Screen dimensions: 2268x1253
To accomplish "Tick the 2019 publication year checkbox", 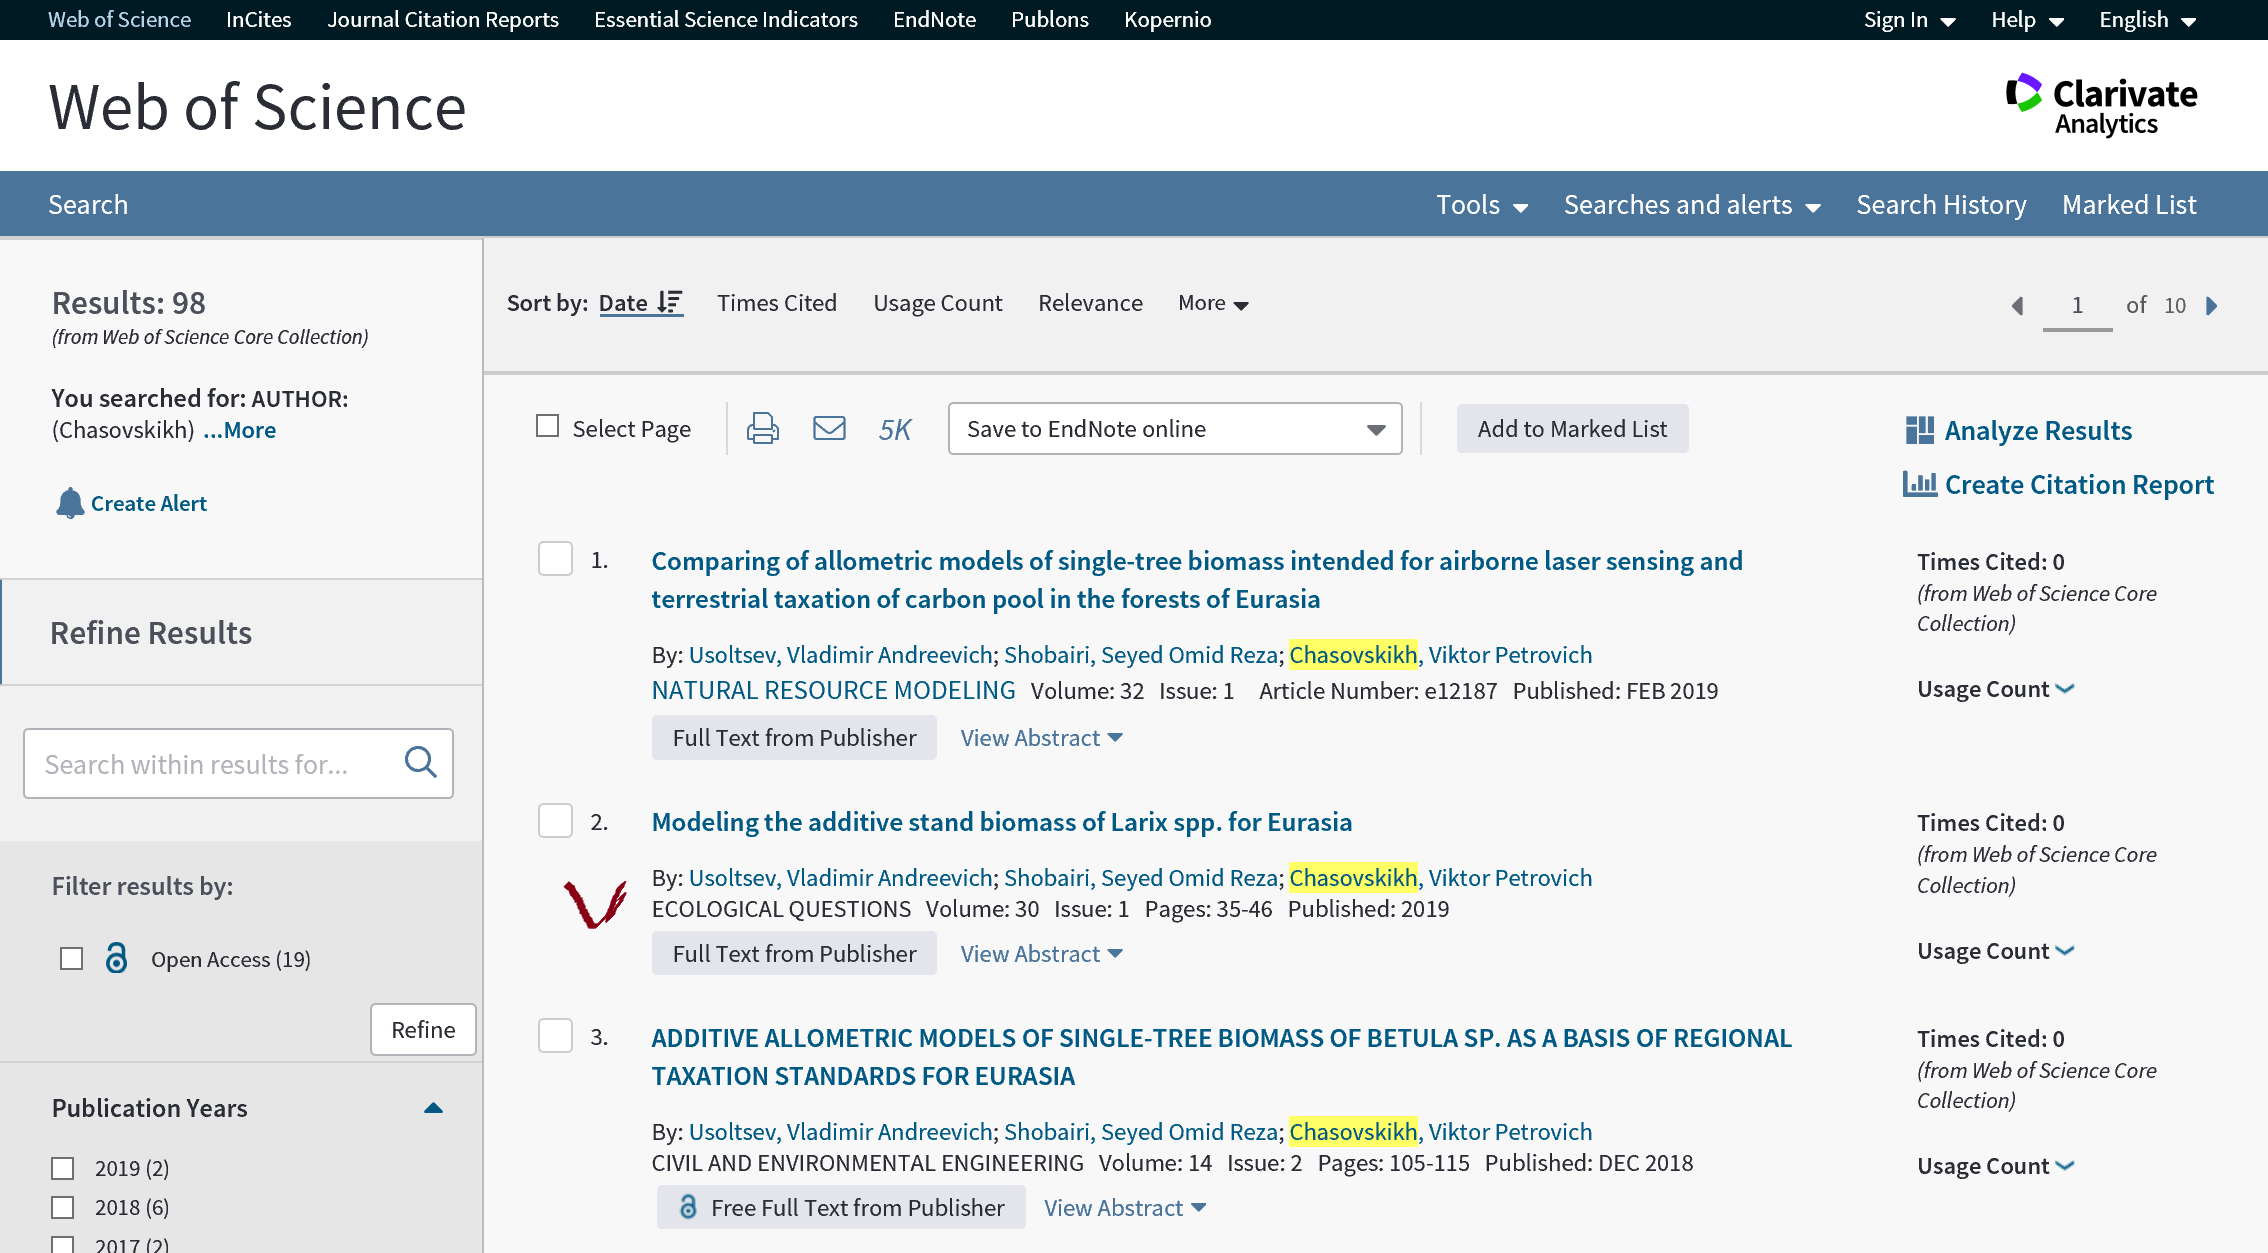I will tap(63, 1168).
